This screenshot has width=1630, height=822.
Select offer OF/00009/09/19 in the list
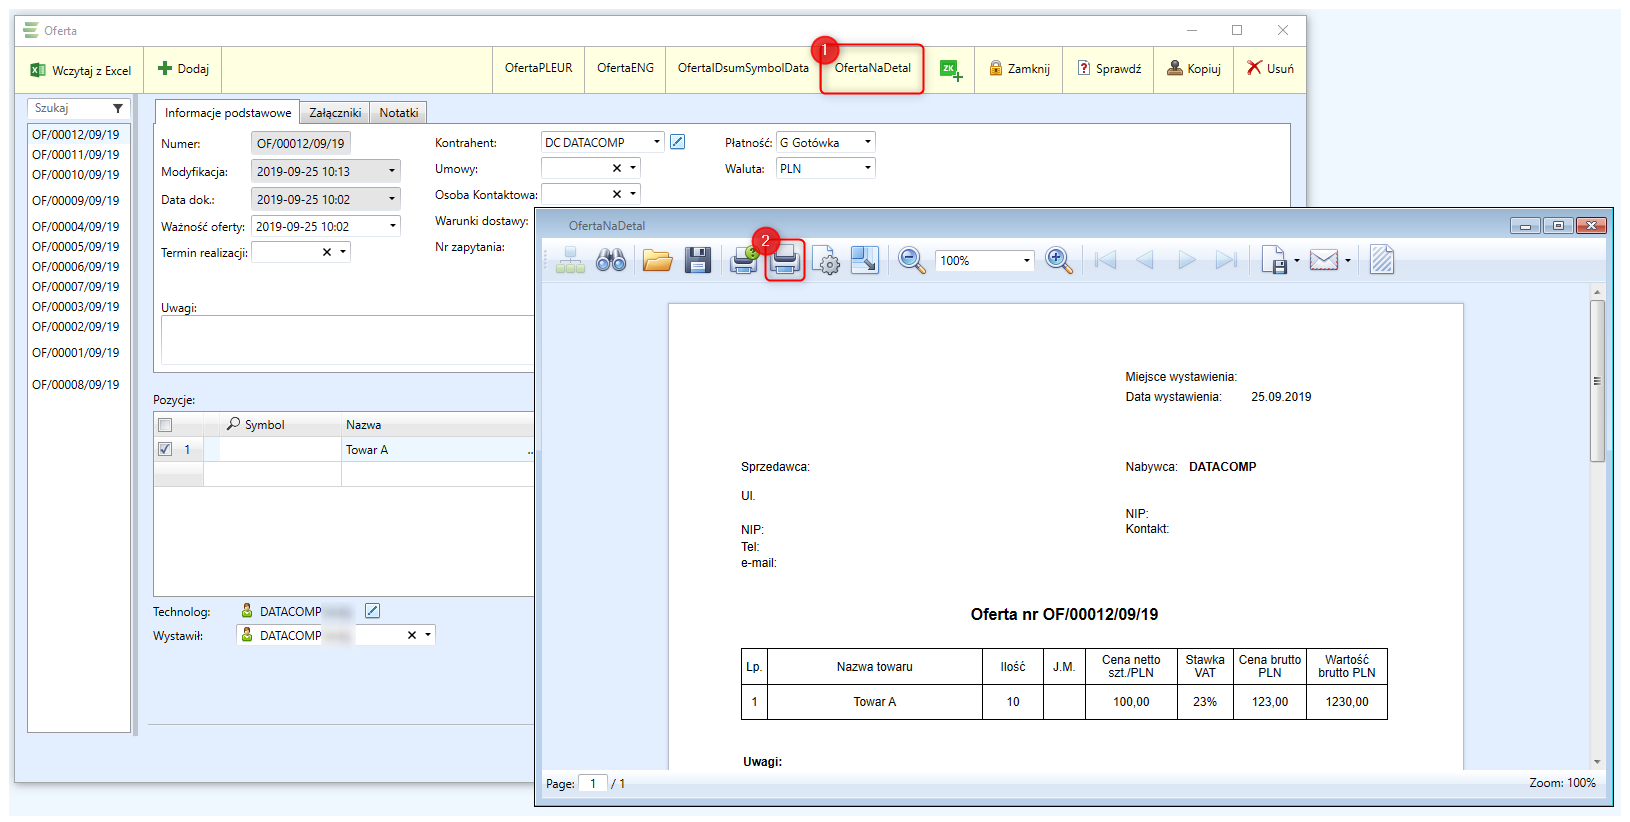coord(76,200)
